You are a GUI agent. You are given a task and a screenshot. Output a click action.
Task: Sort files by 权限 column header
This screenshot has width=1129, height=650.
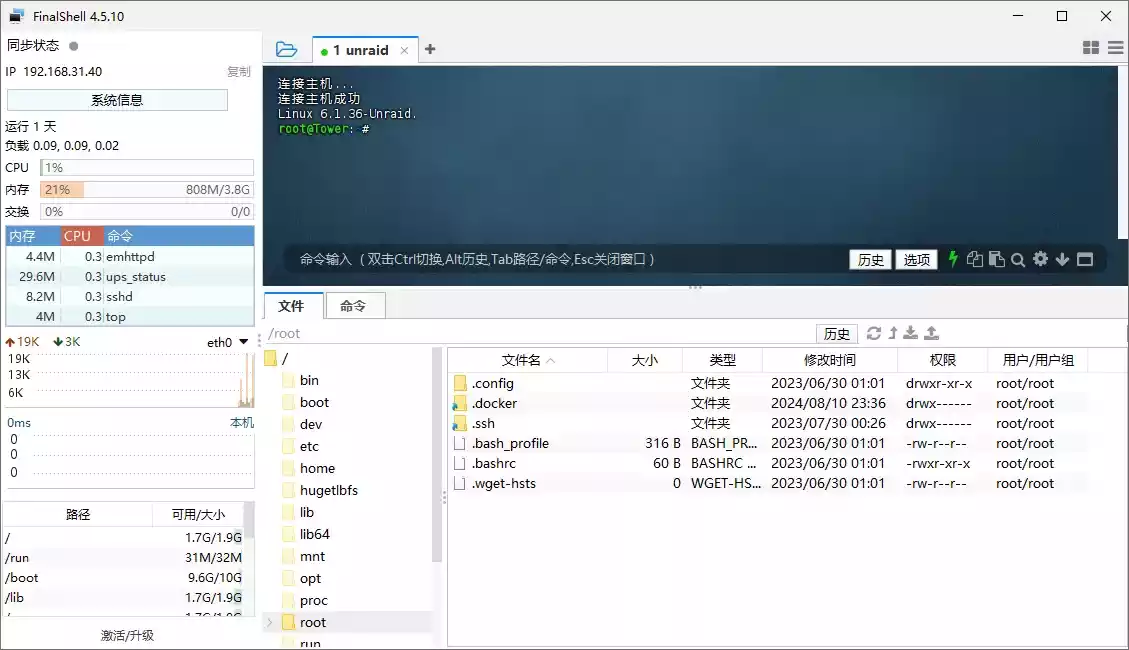coord(943,360)
